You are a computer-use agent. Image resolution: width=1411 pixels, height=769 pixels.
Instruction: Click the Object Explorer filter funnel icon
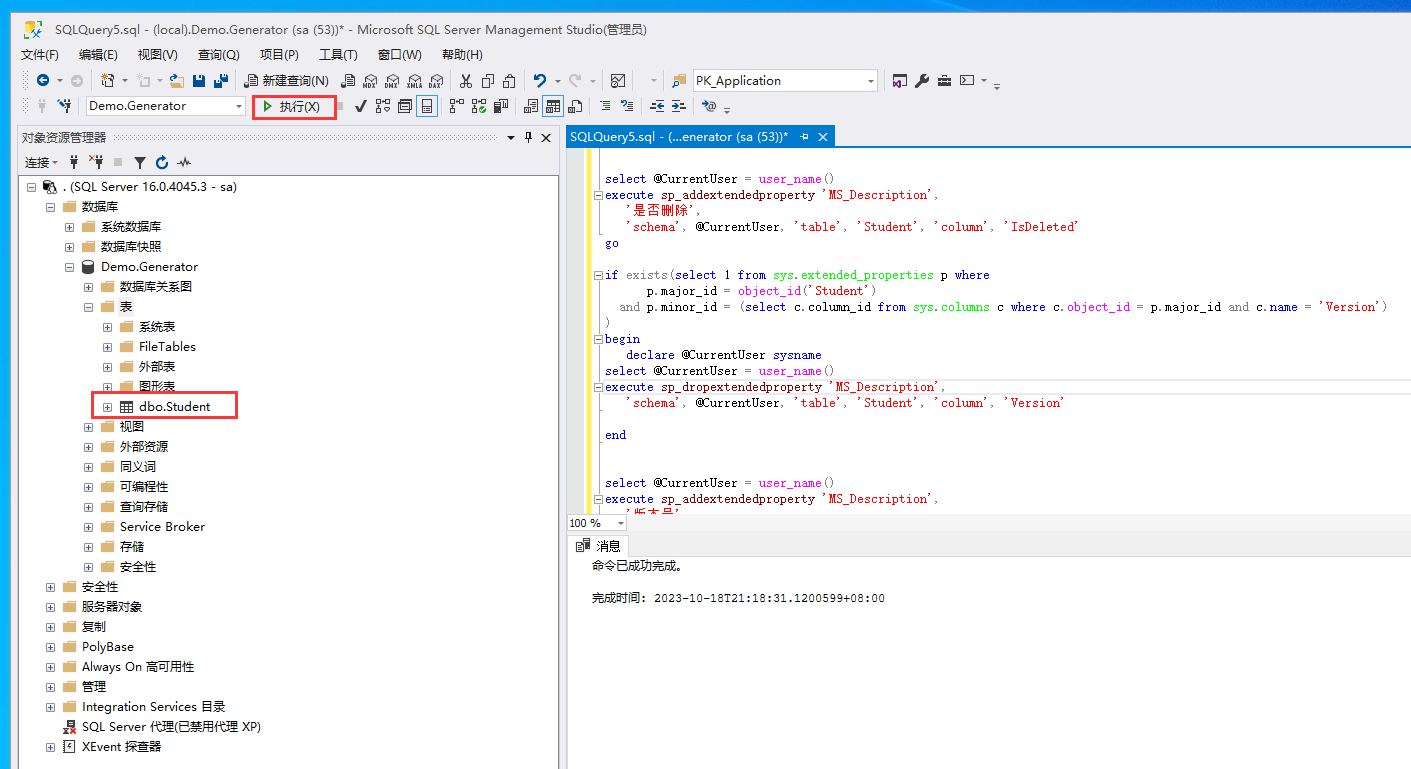[140, 162]
